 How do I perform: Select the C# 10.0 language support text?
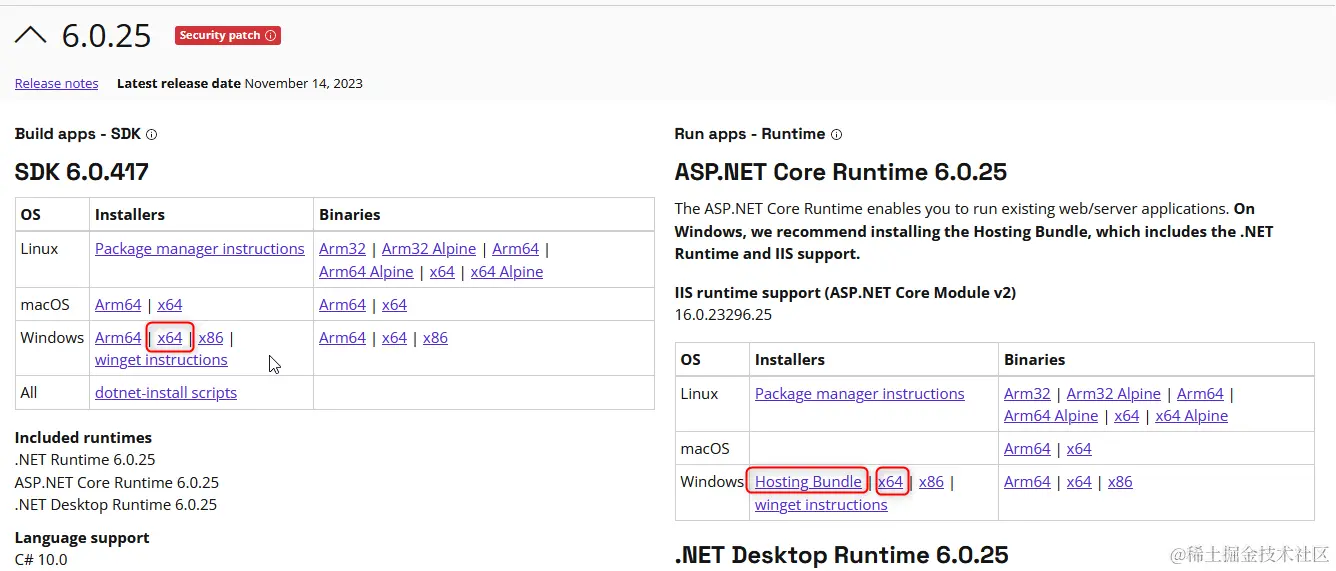click(41, 560)
